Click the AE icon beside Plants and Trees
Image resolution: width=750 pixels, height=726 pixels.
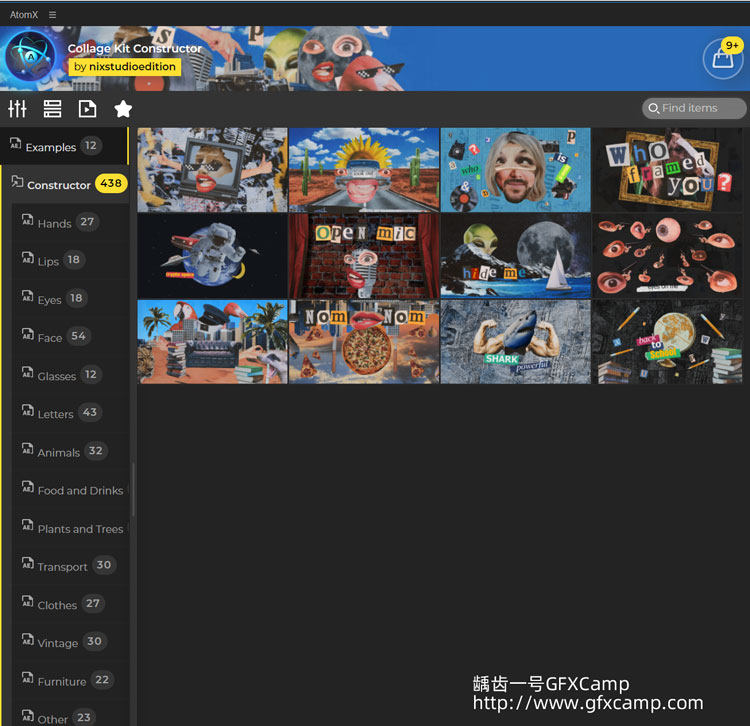coord(28,526)
